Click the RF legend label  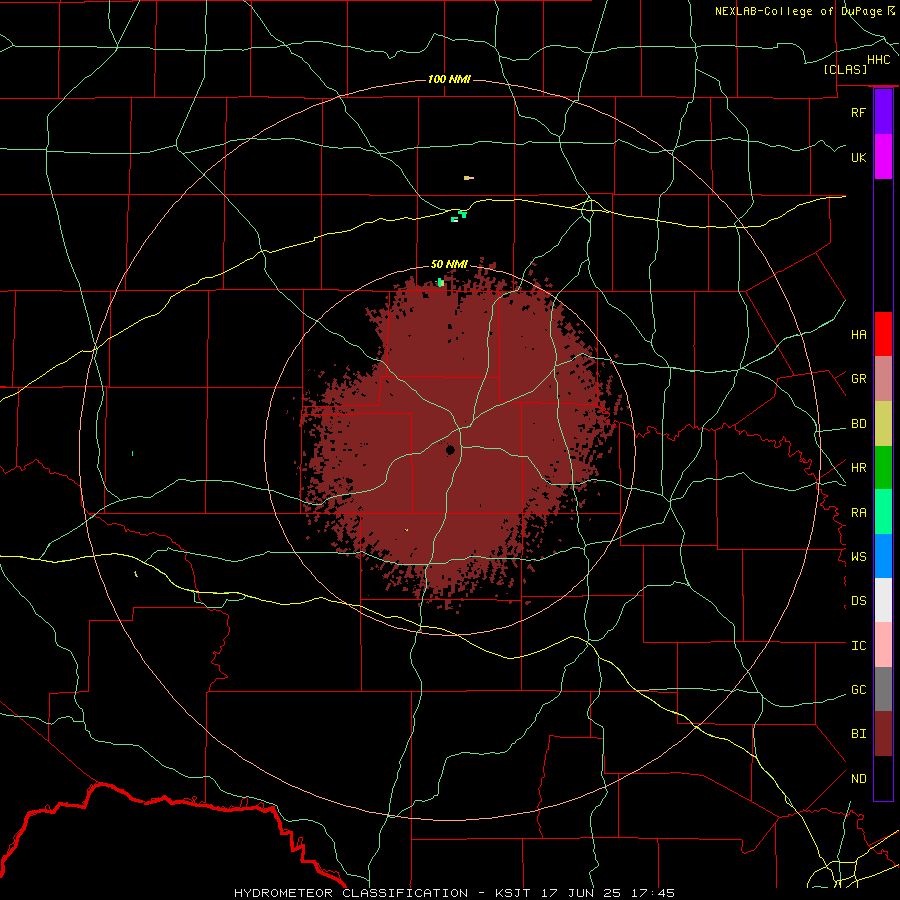tap(858, 112)
